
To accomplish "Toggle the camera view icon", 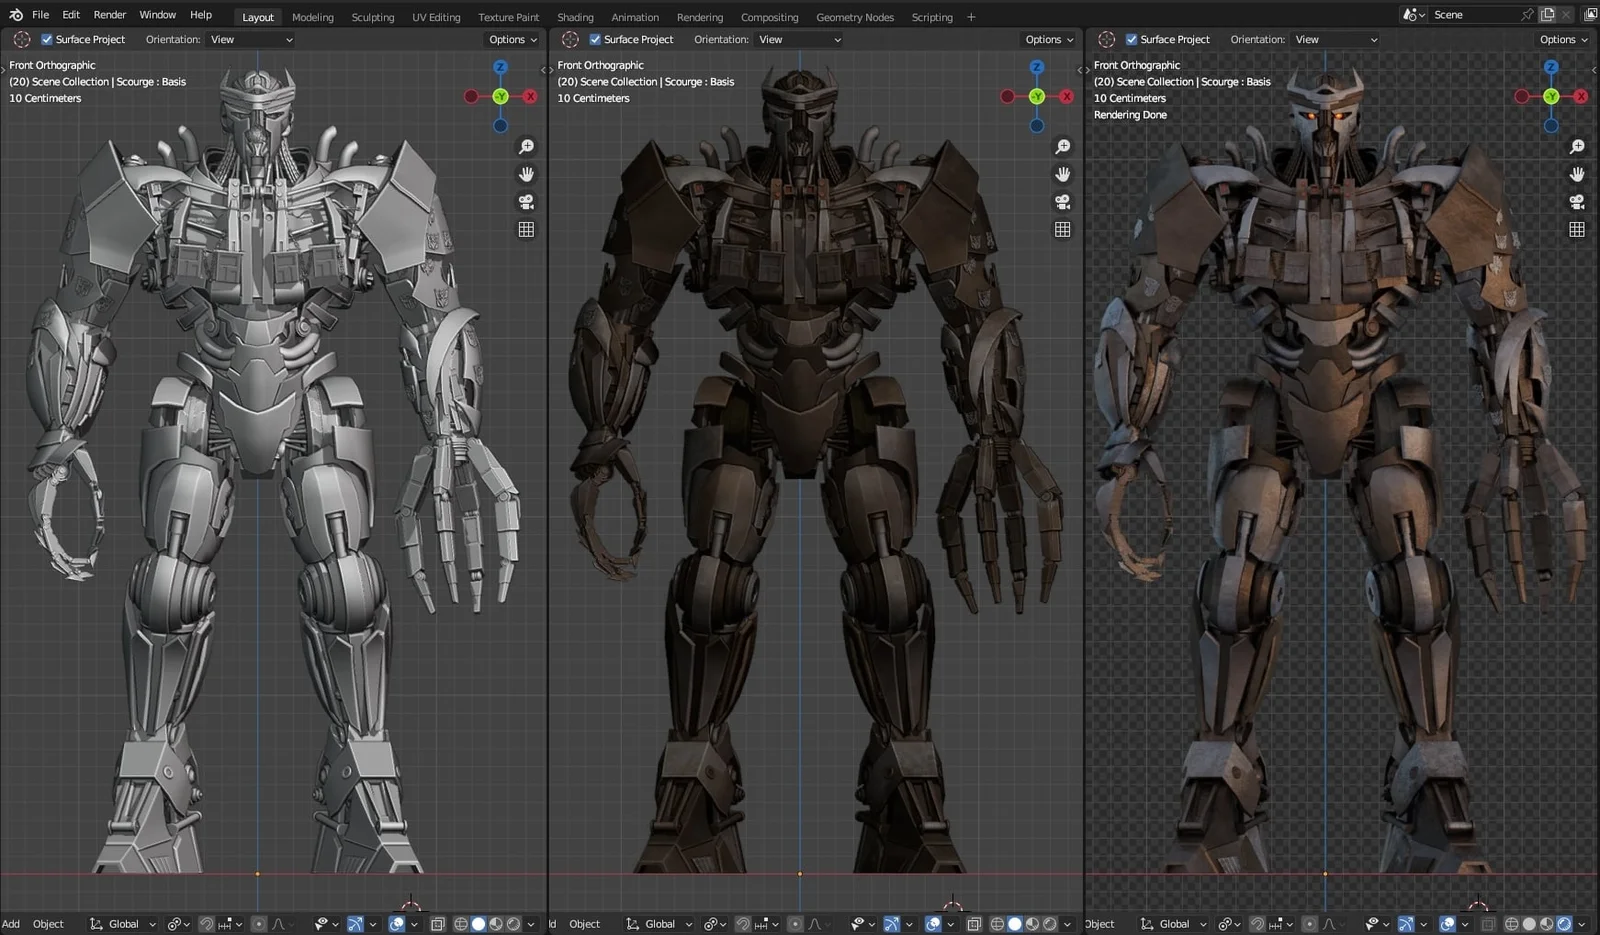I will coord(527,200).
